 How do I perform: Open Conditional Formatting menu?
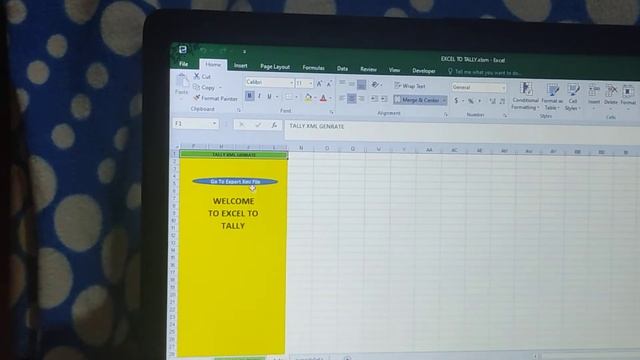click(525, 96)
